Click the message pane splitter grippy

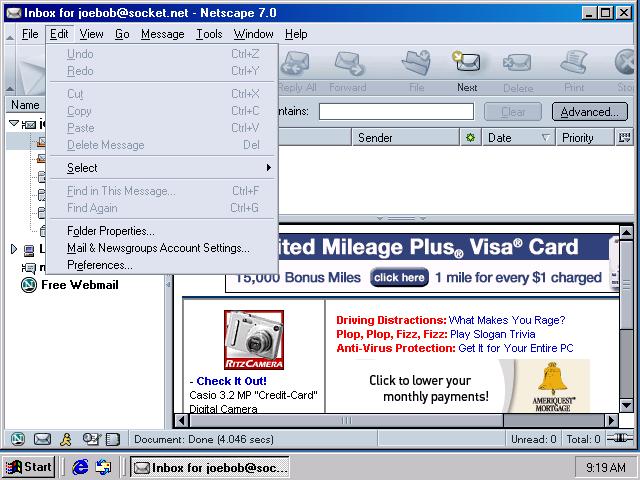[402, 218]
